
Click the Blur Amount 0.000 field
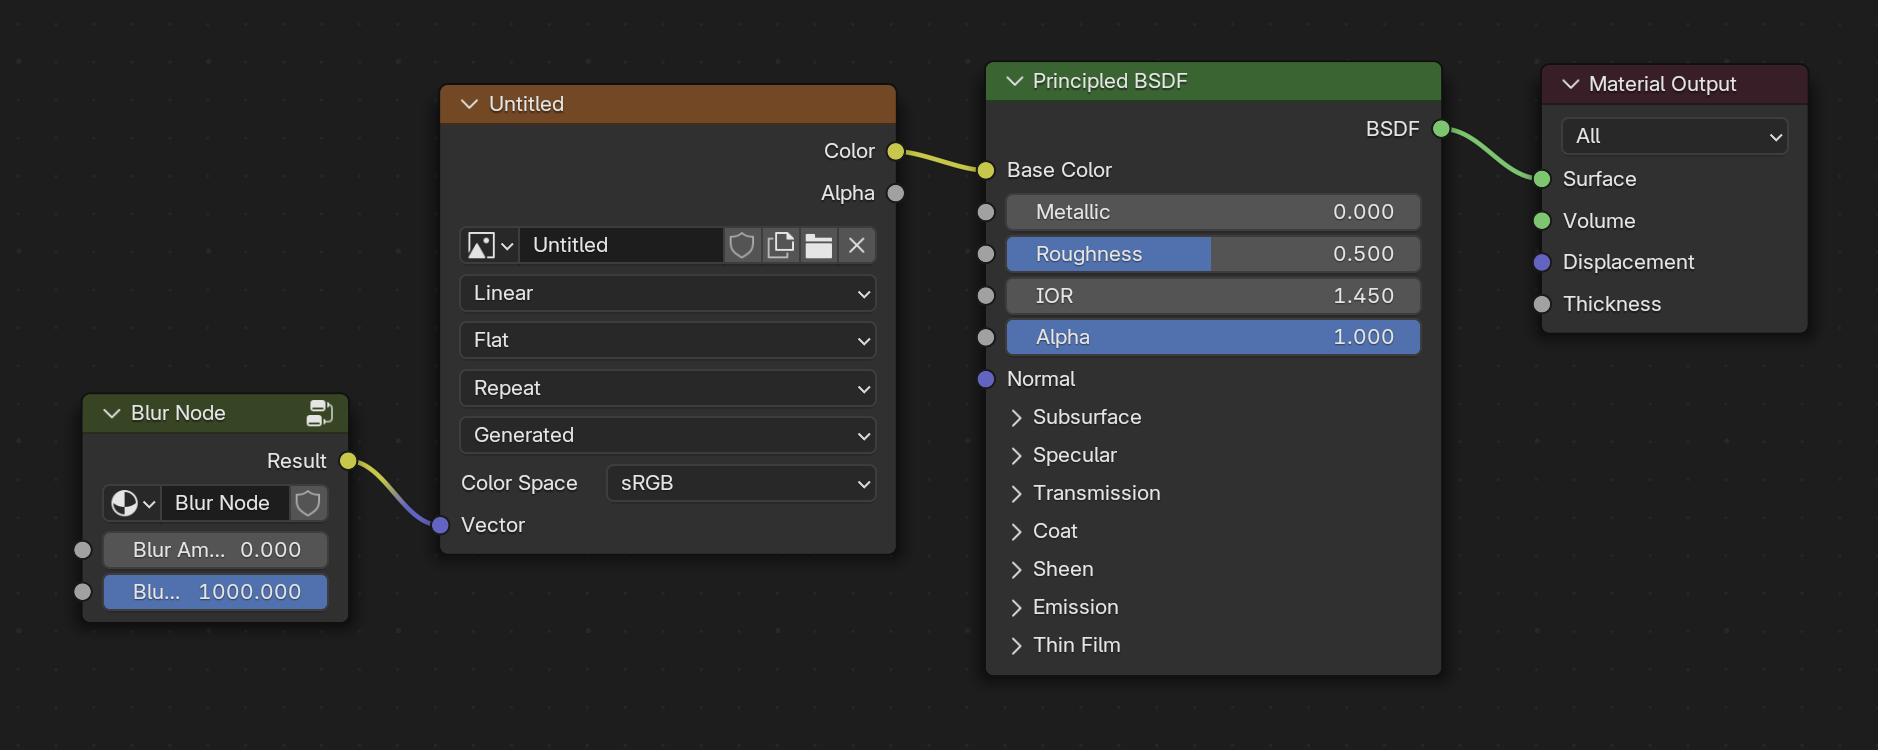click(x=215, y=550)
